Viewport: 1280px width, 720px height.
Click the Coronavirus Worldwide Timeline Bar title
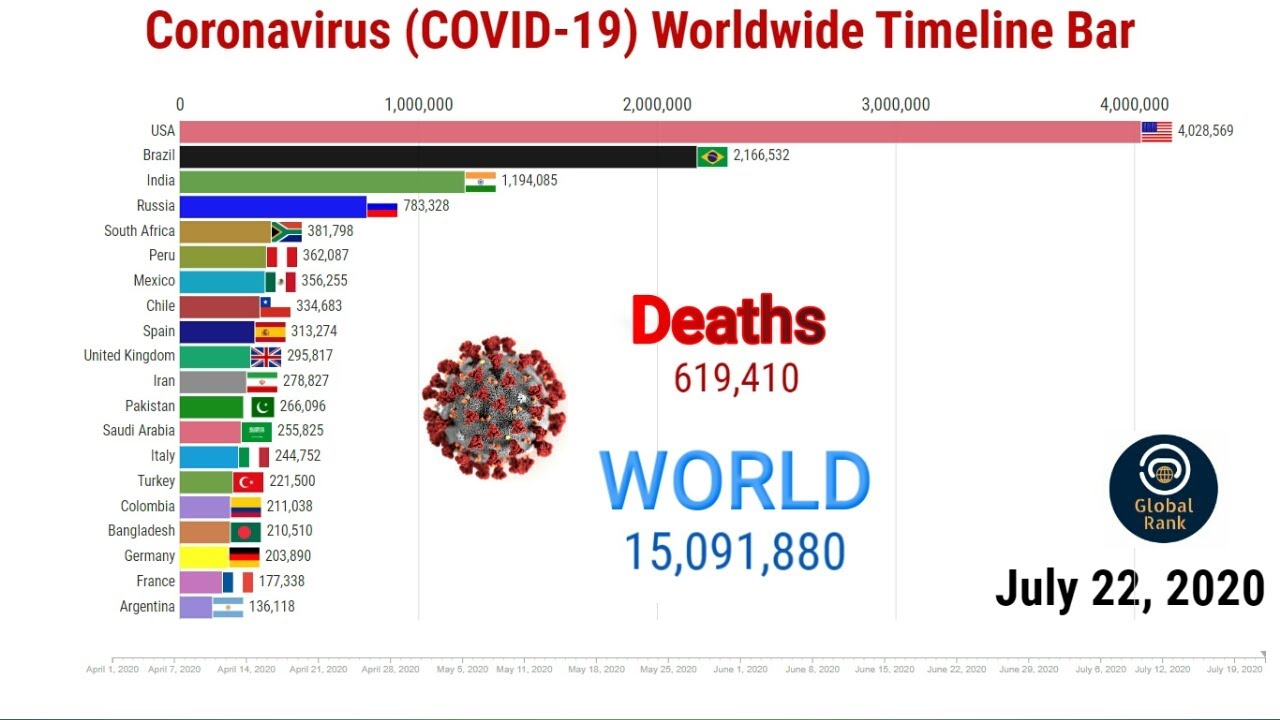(640, 31)
